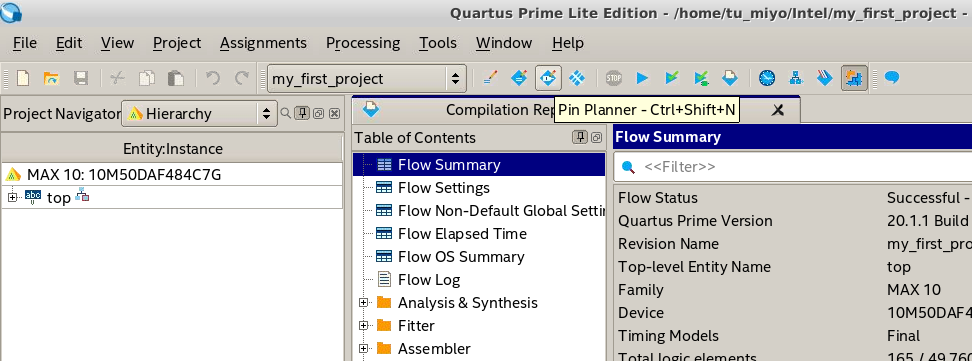Click the blue hierarchy tree toolbar icon
The height and width of the screenshot is (361, 972).
click(796, 78)
